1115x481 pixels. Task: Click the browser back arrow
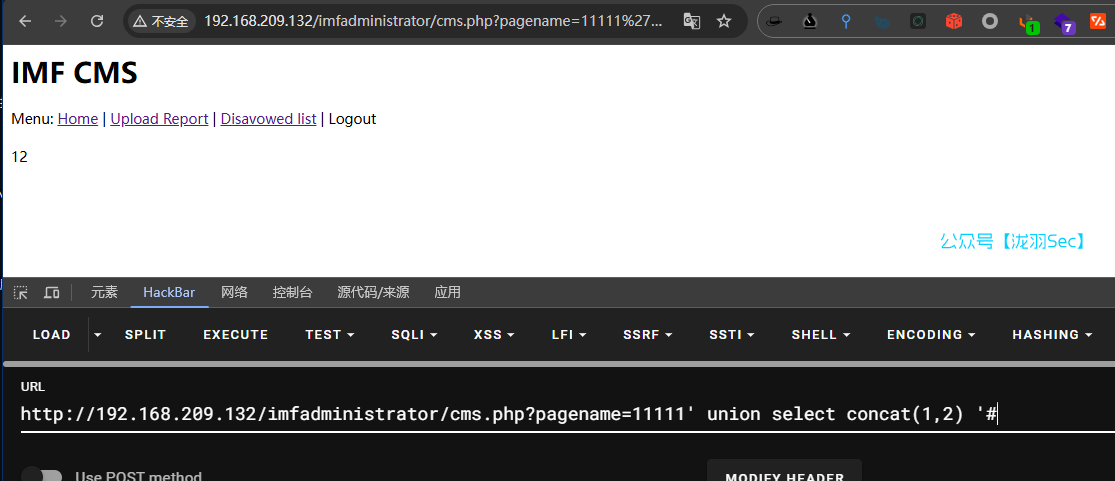click(25, 21)
